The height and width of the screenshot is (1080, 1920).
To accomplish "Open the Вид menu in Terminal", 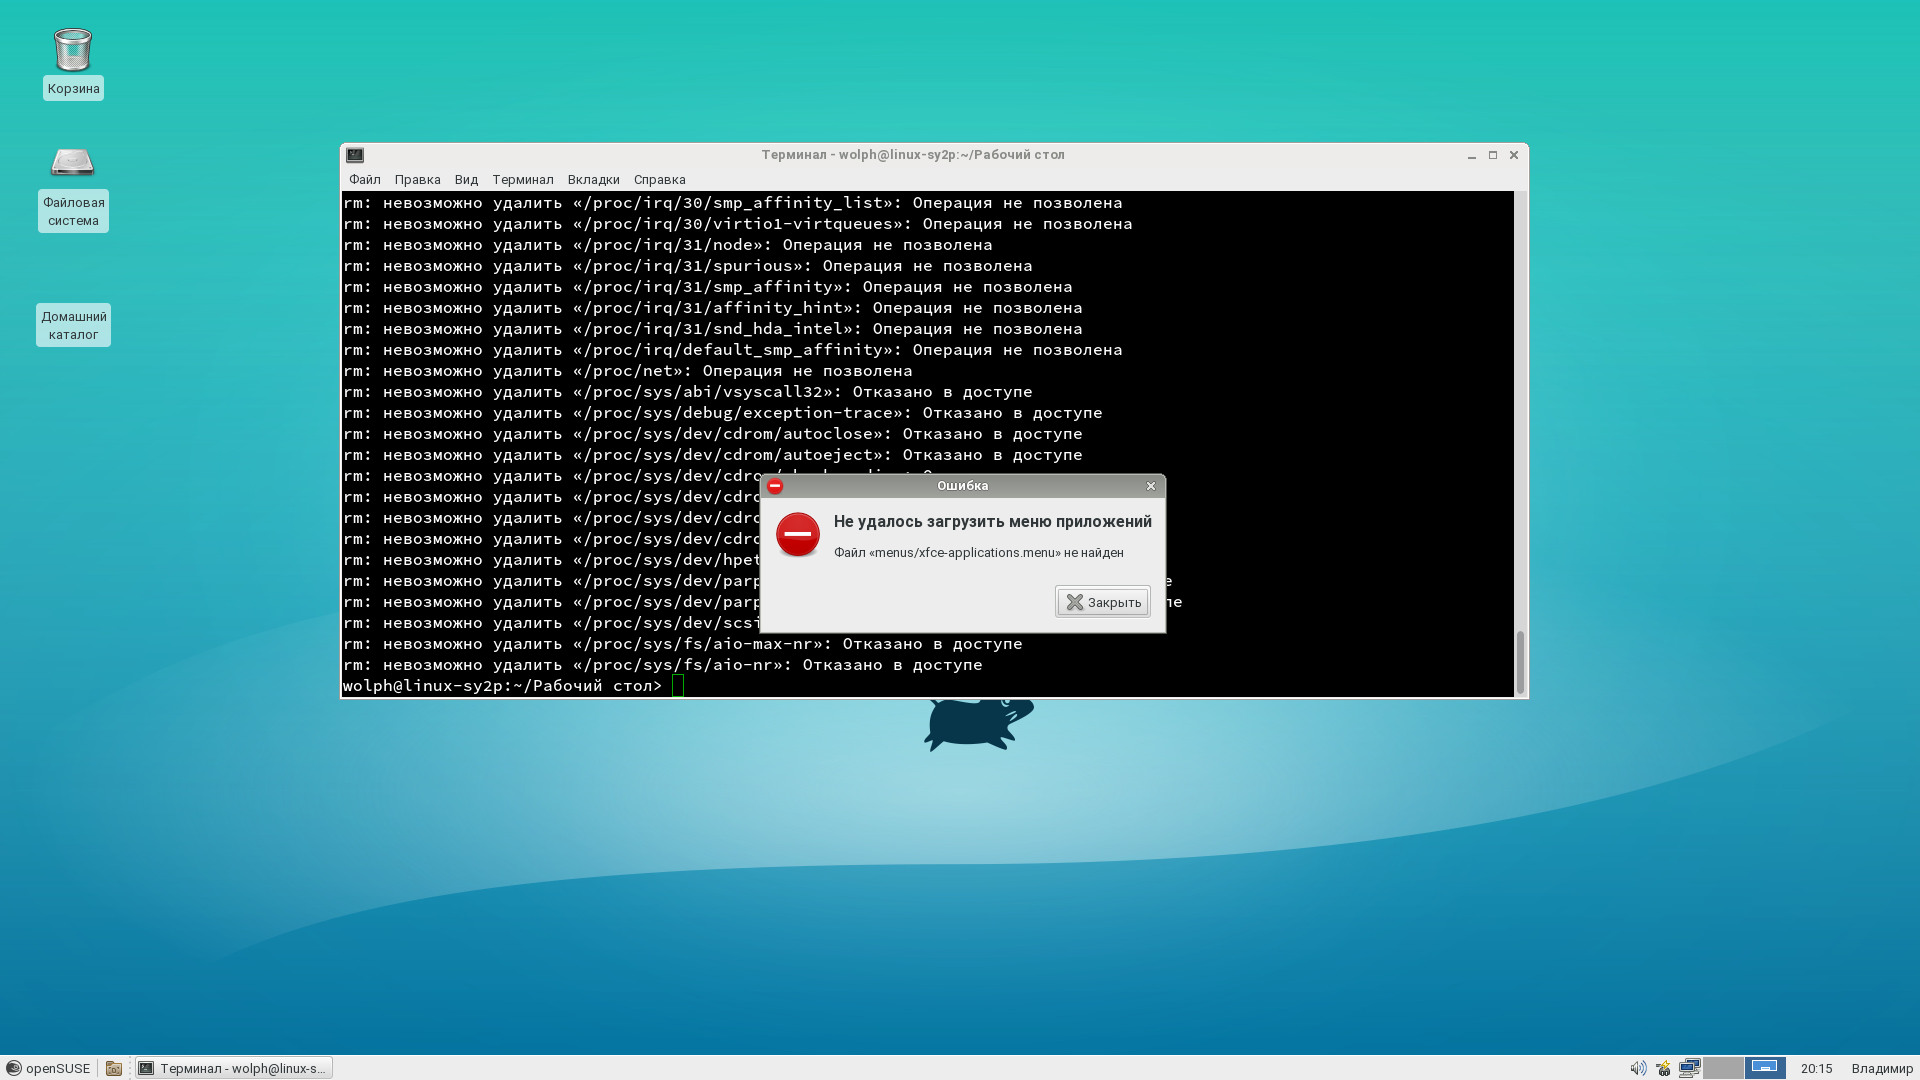I will tap(466, 180).
